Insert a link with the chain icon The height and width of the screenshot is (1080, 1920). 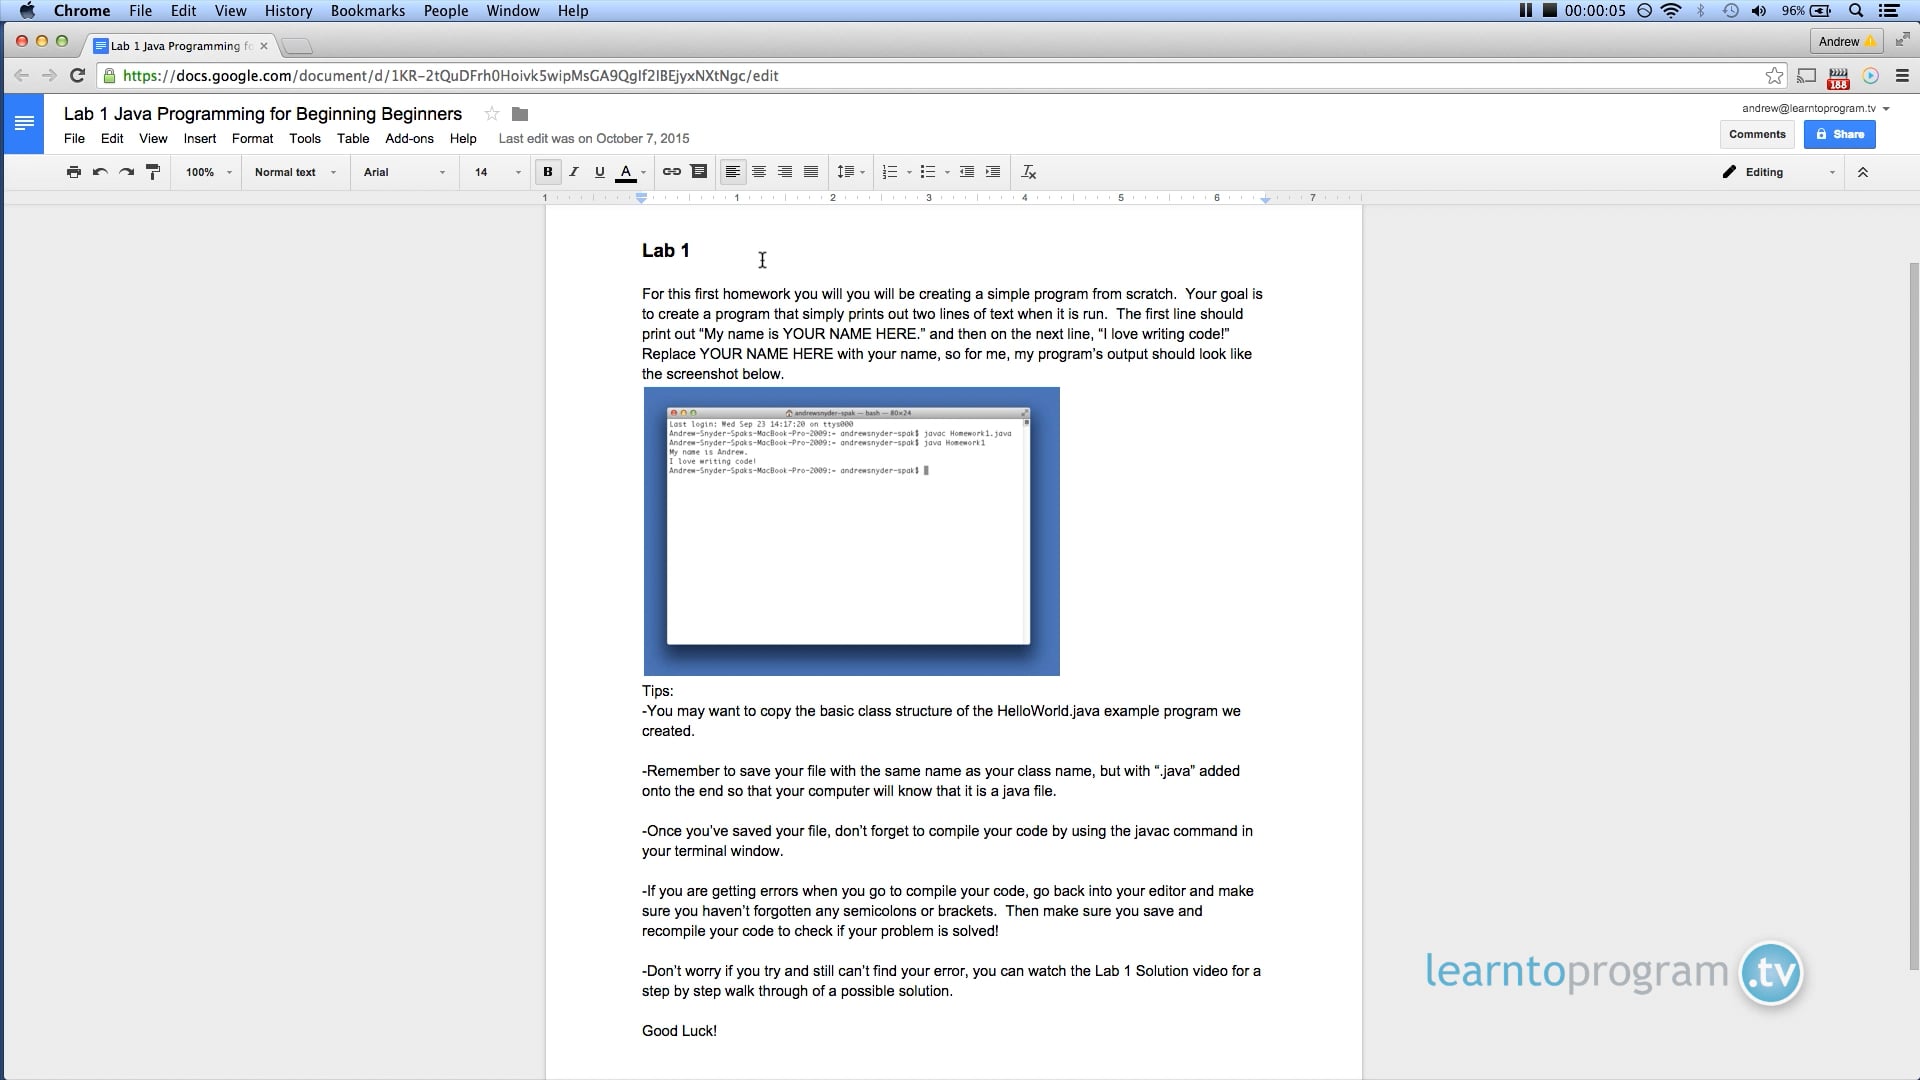point(672,172)
